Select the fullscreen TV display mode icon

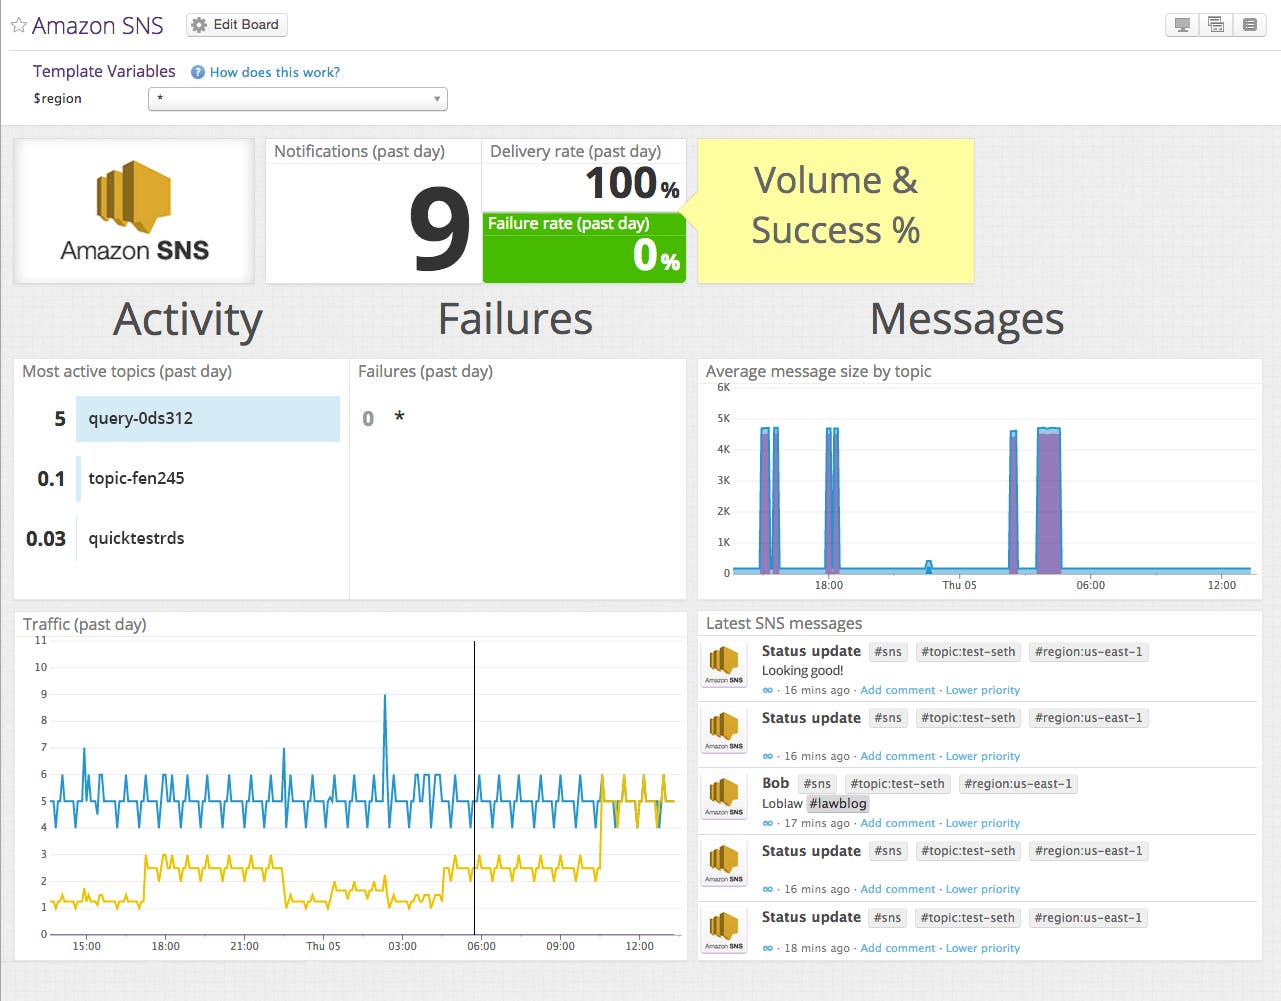coord(1181,24)
